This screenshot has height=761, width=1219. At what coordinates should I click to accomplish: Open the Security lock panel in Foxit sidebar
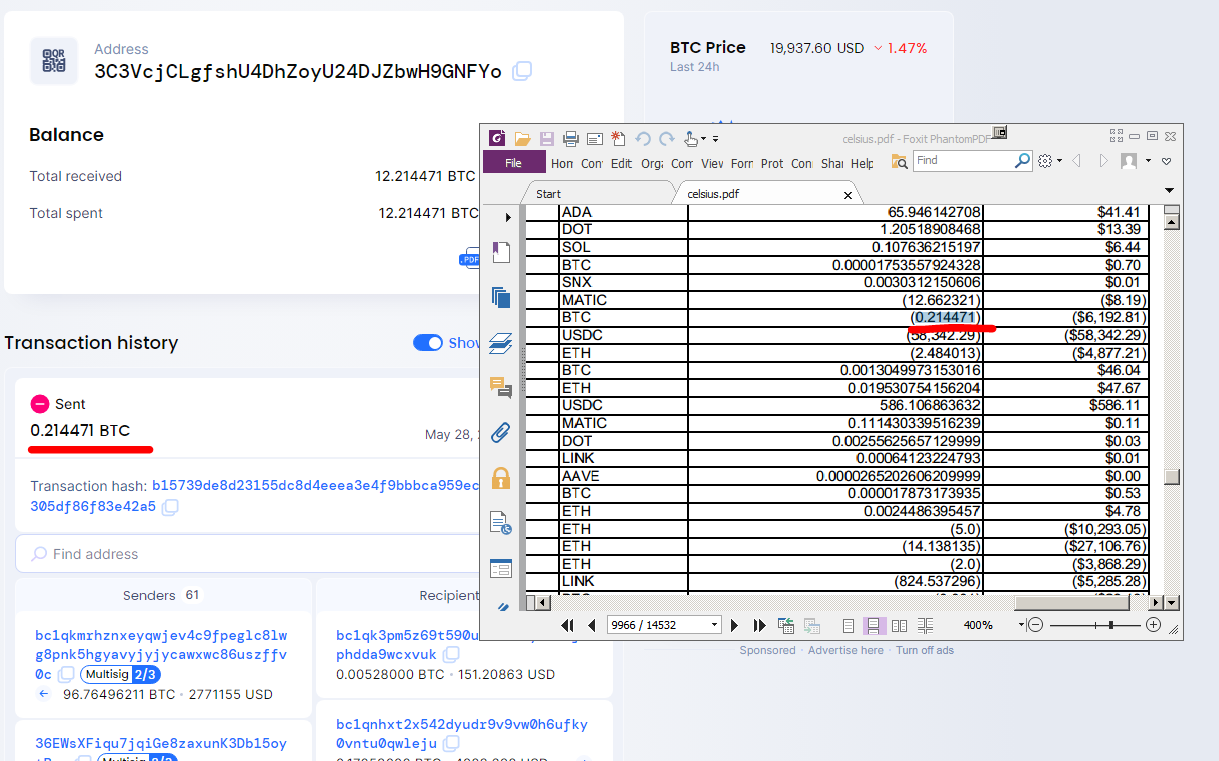(501, 477)
